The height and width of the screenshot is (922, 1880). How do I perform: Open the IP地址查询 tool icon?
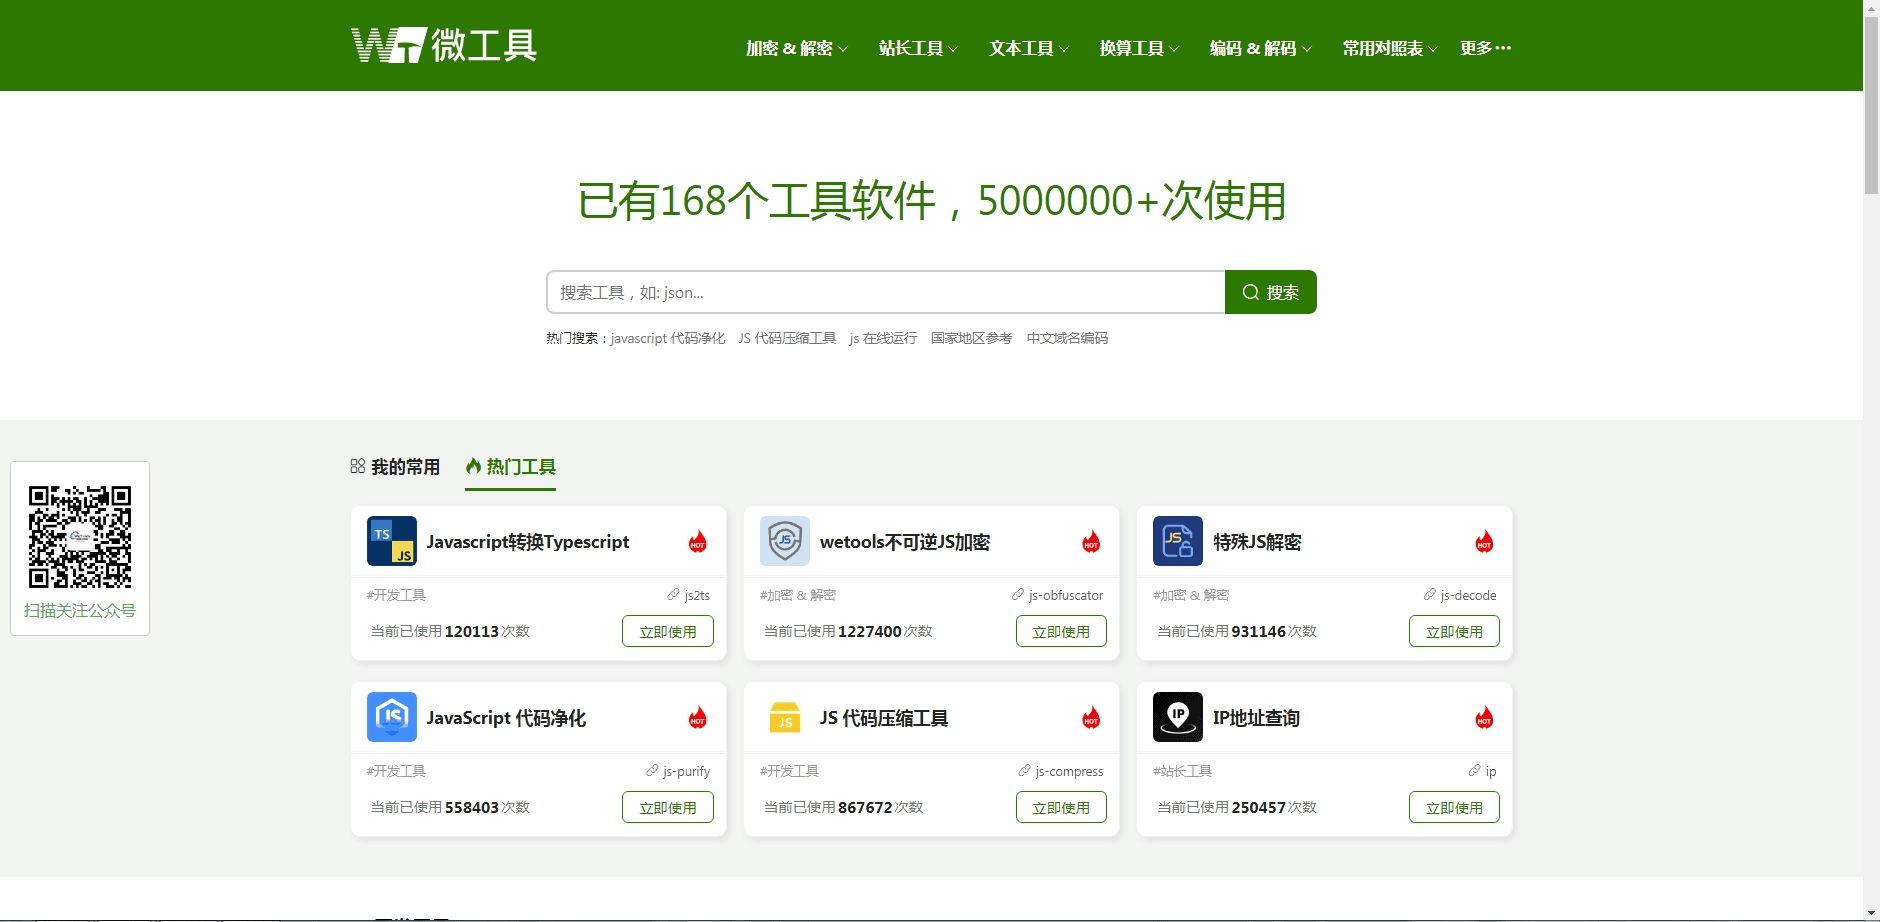pyautogui.click(x=1178, y=717)
